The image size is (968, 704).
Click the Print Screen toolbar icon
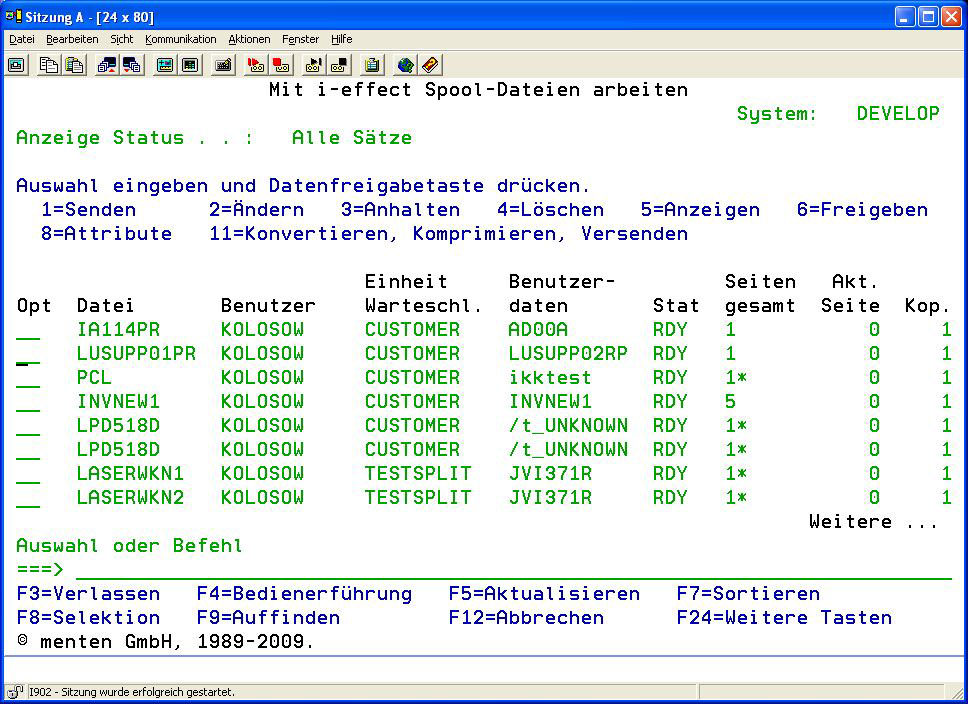tap(17, 65)
